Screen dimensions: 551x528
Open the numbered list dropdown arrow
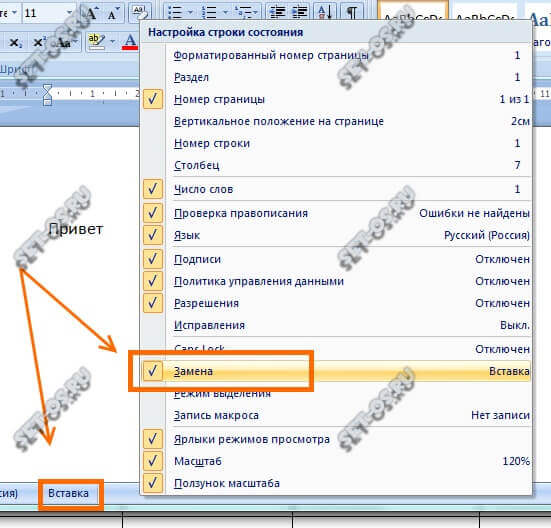click(225, 13)
